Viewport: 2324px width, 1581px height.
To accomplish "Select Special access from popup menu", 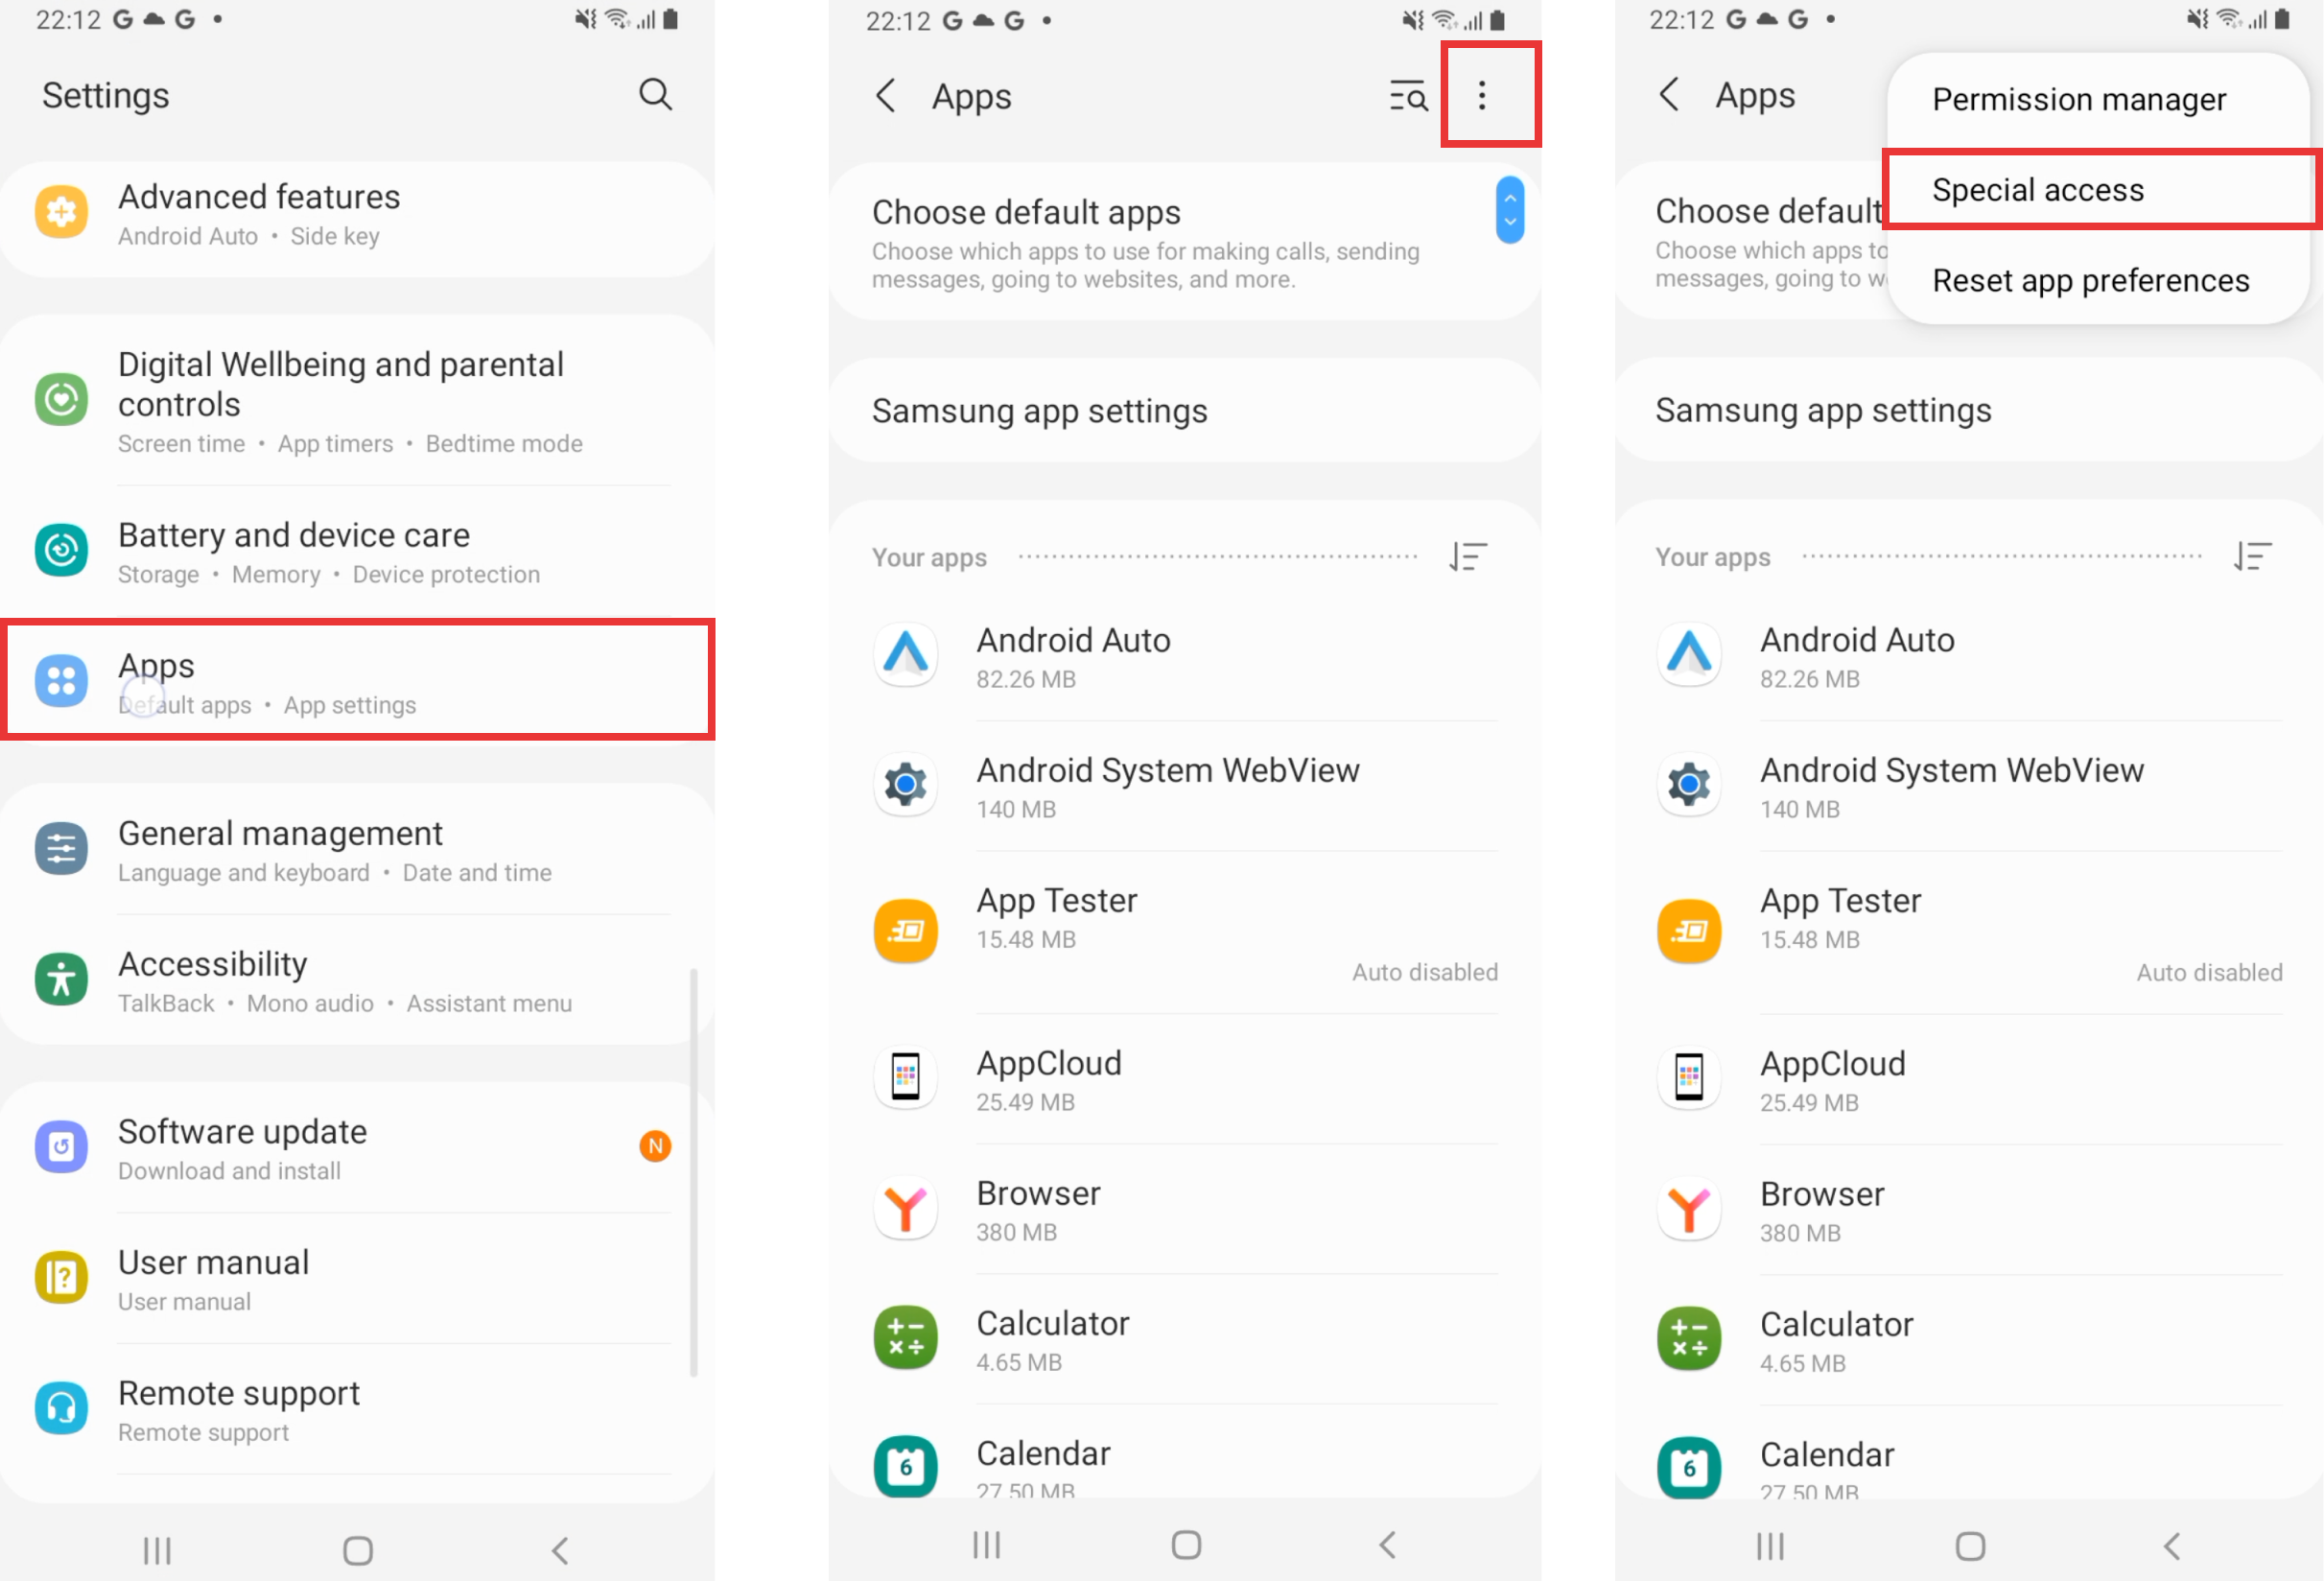I will pos(2102,190).
